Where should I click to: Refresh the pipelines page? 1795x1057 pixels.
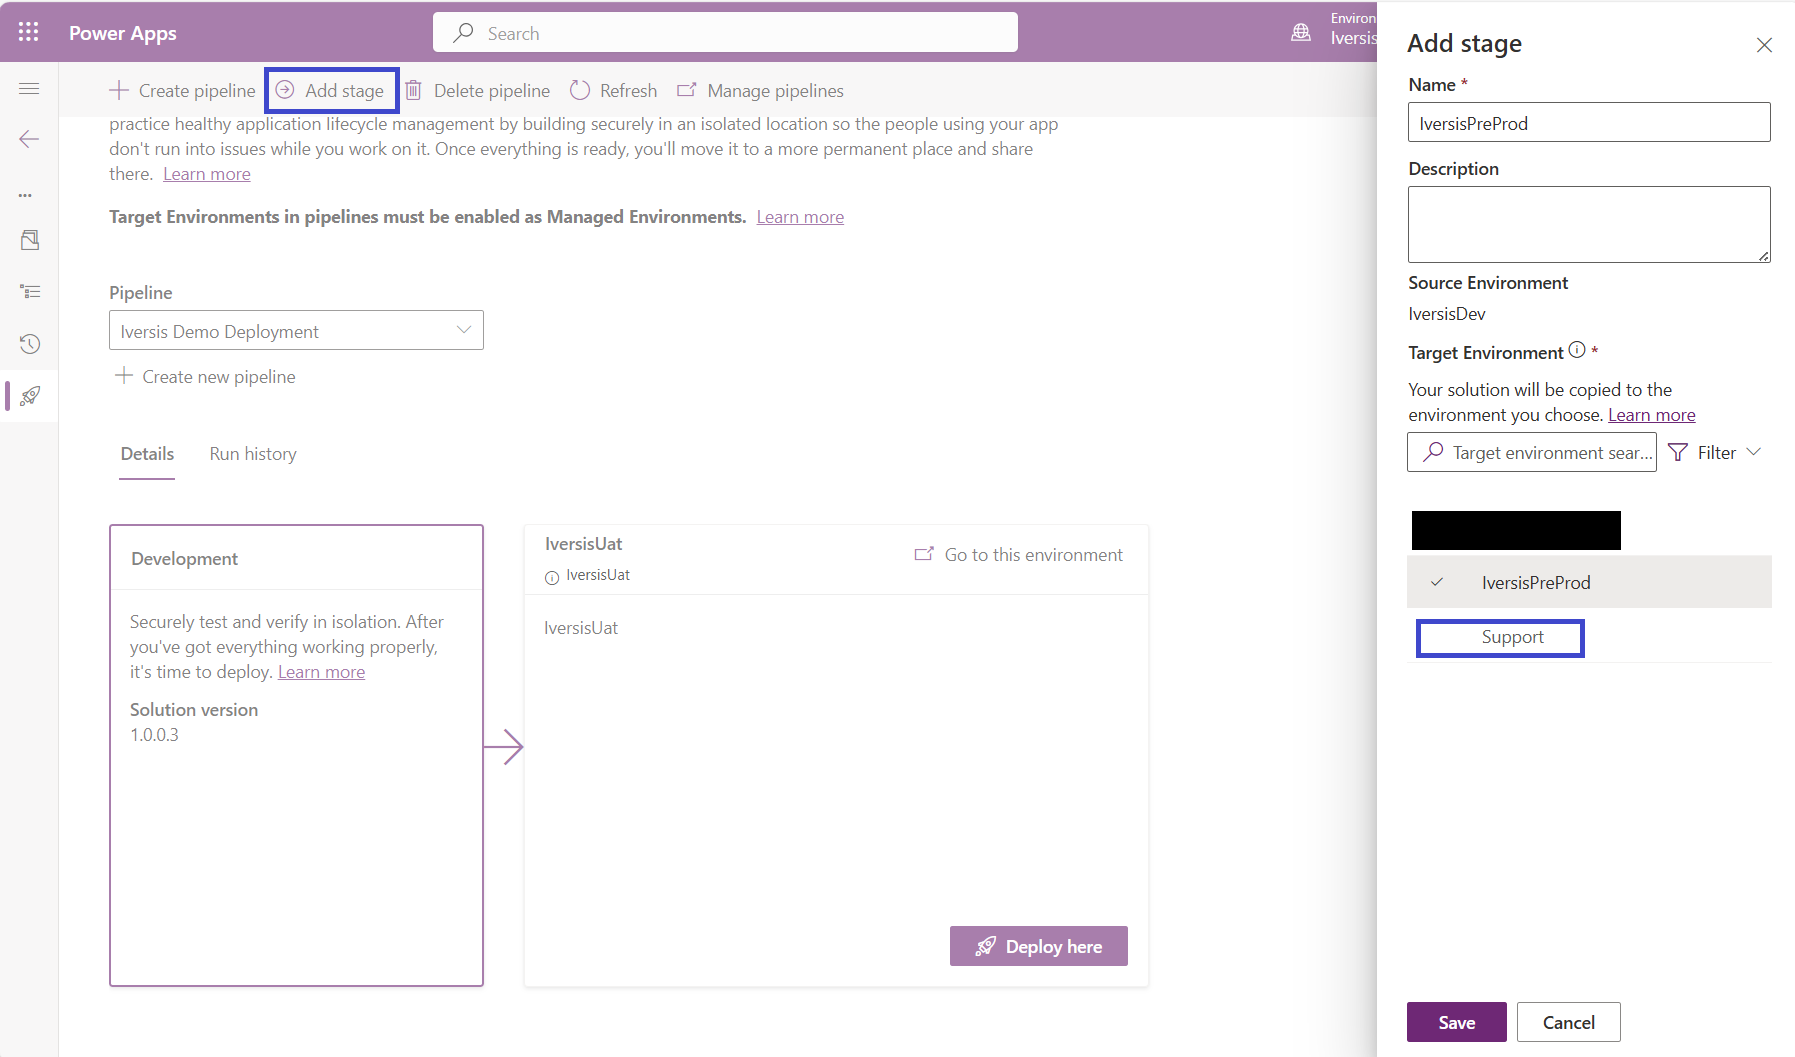614,91
